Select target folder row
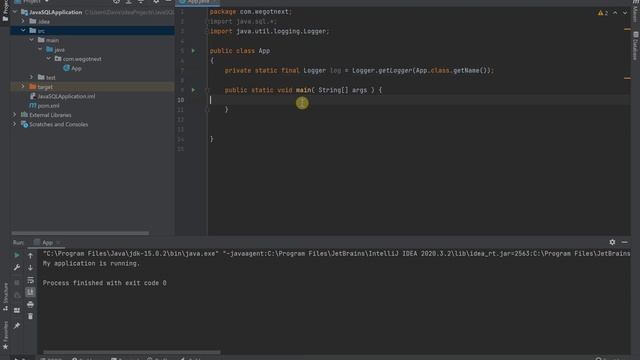 (x=92, y=87)
